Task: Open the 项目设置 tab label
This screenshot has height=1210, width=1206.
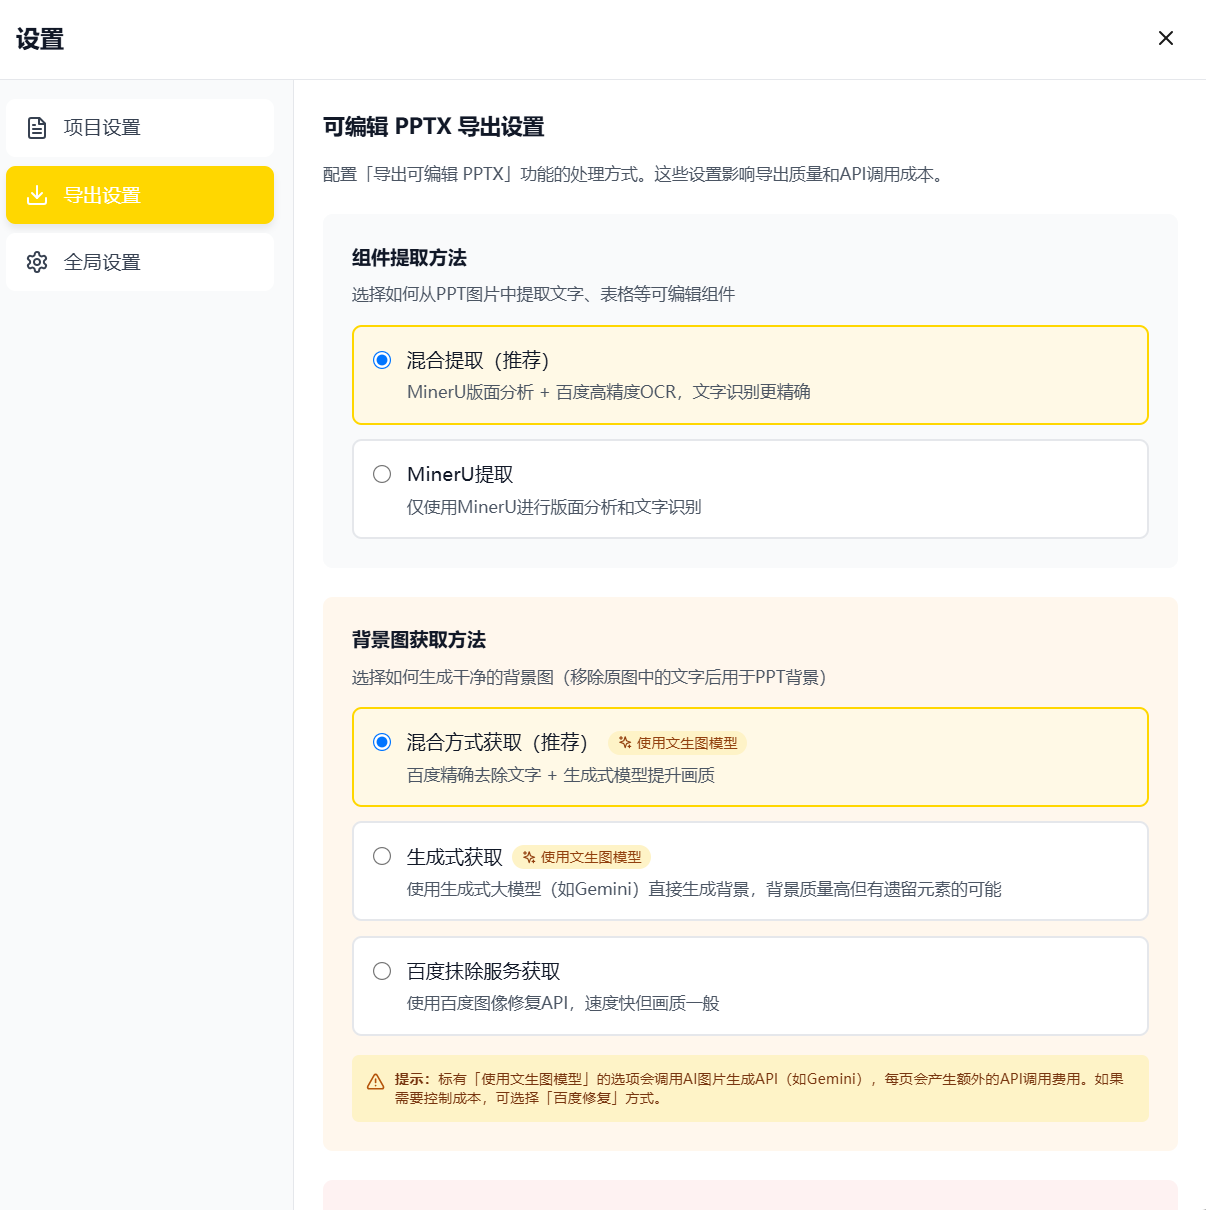Action: coord(102,128)
